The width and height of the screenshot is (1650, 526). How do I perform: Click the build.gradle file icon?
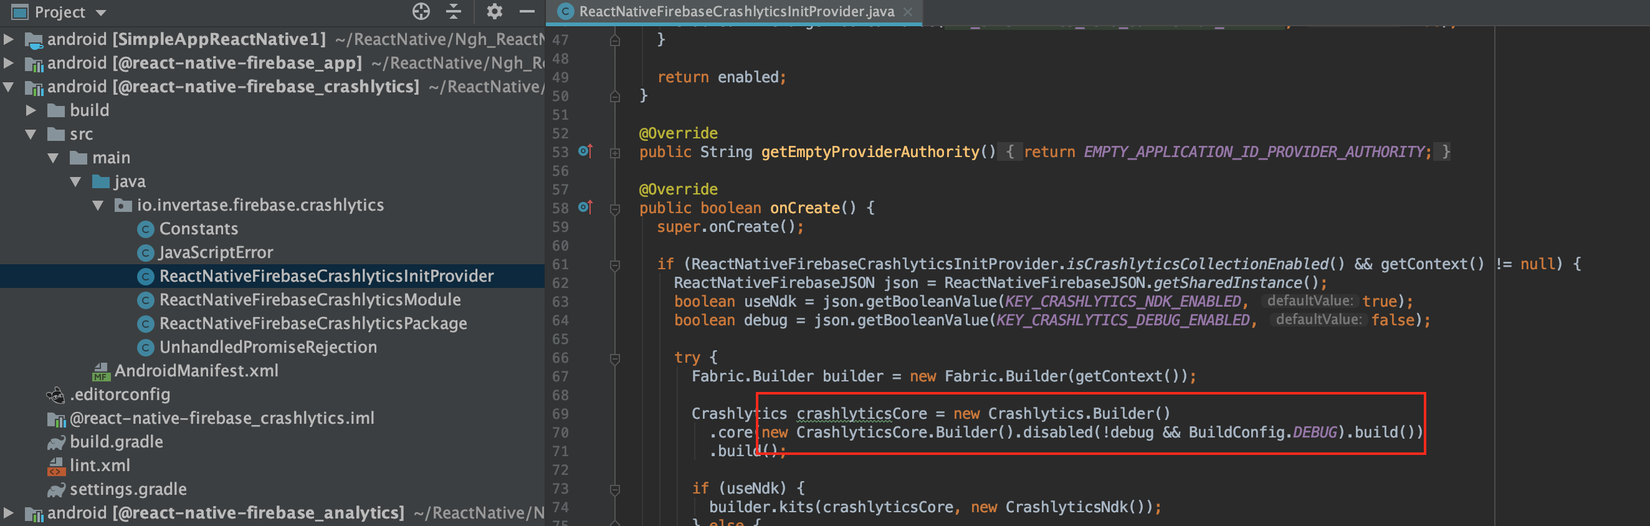point(56,442)
